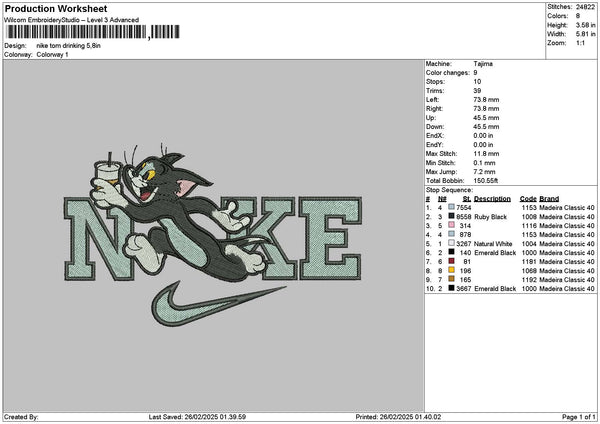Click the Total Bobbin value '150.55ft'
This screenshot has height=424, width=600.
point(486,181)
